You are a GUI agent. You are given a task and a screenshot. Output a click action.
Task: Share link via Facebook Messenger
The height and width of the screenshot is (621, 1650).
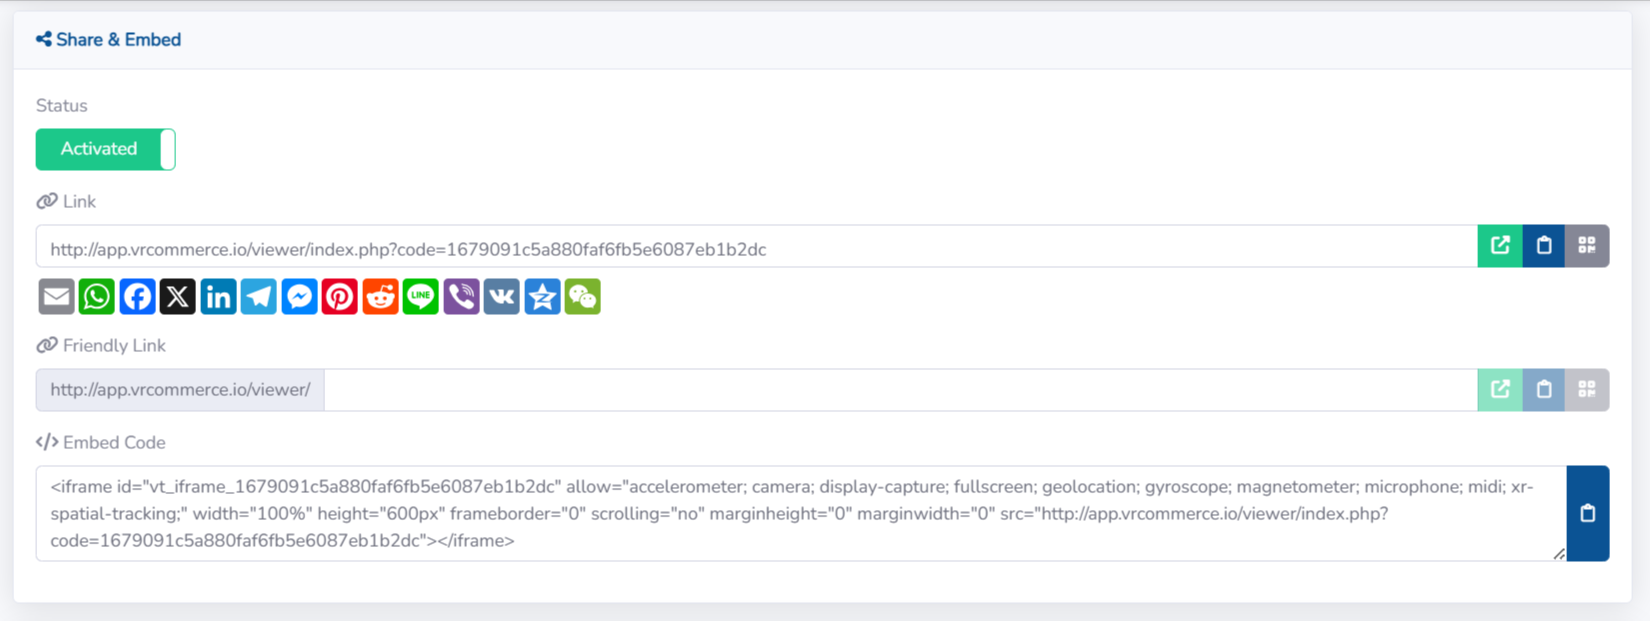[299, 297]
